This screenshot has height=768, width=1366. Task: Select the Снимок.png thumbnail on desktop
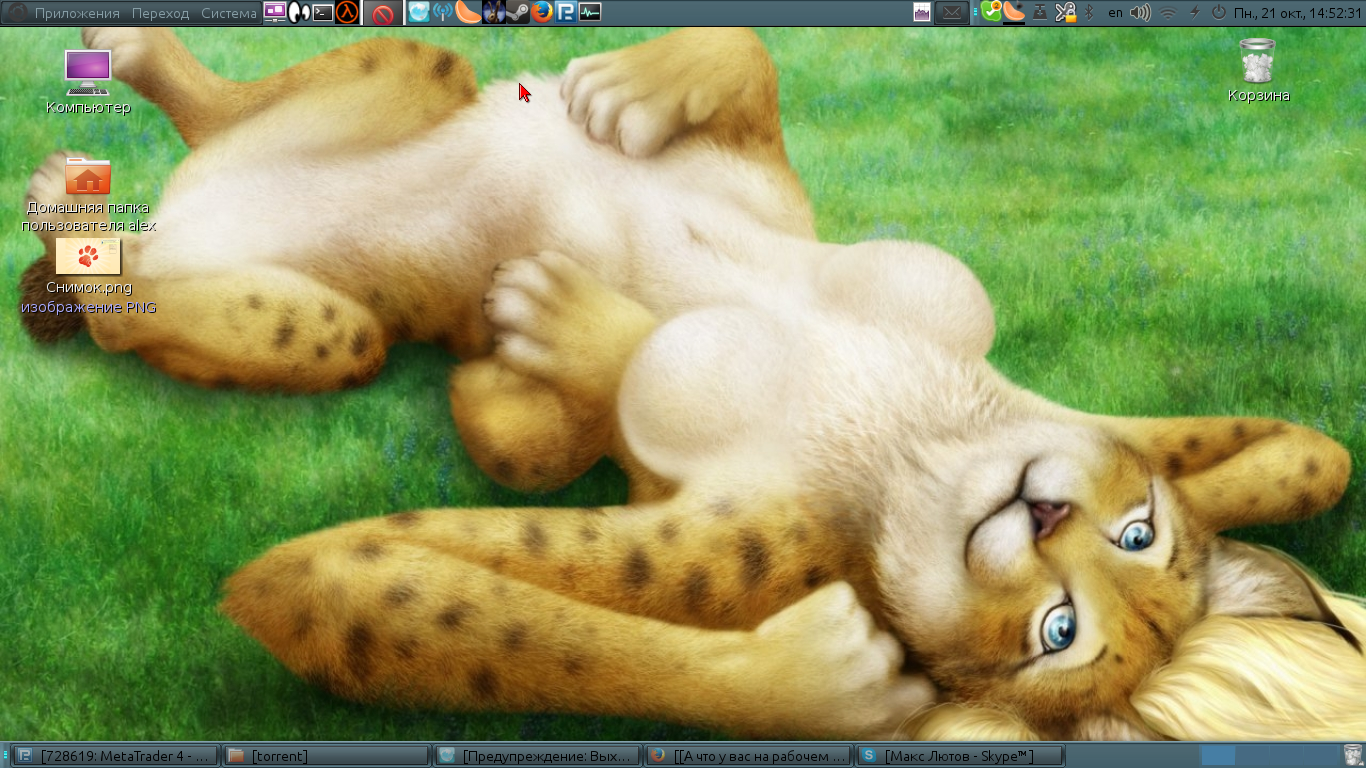[x=88, y=257]
